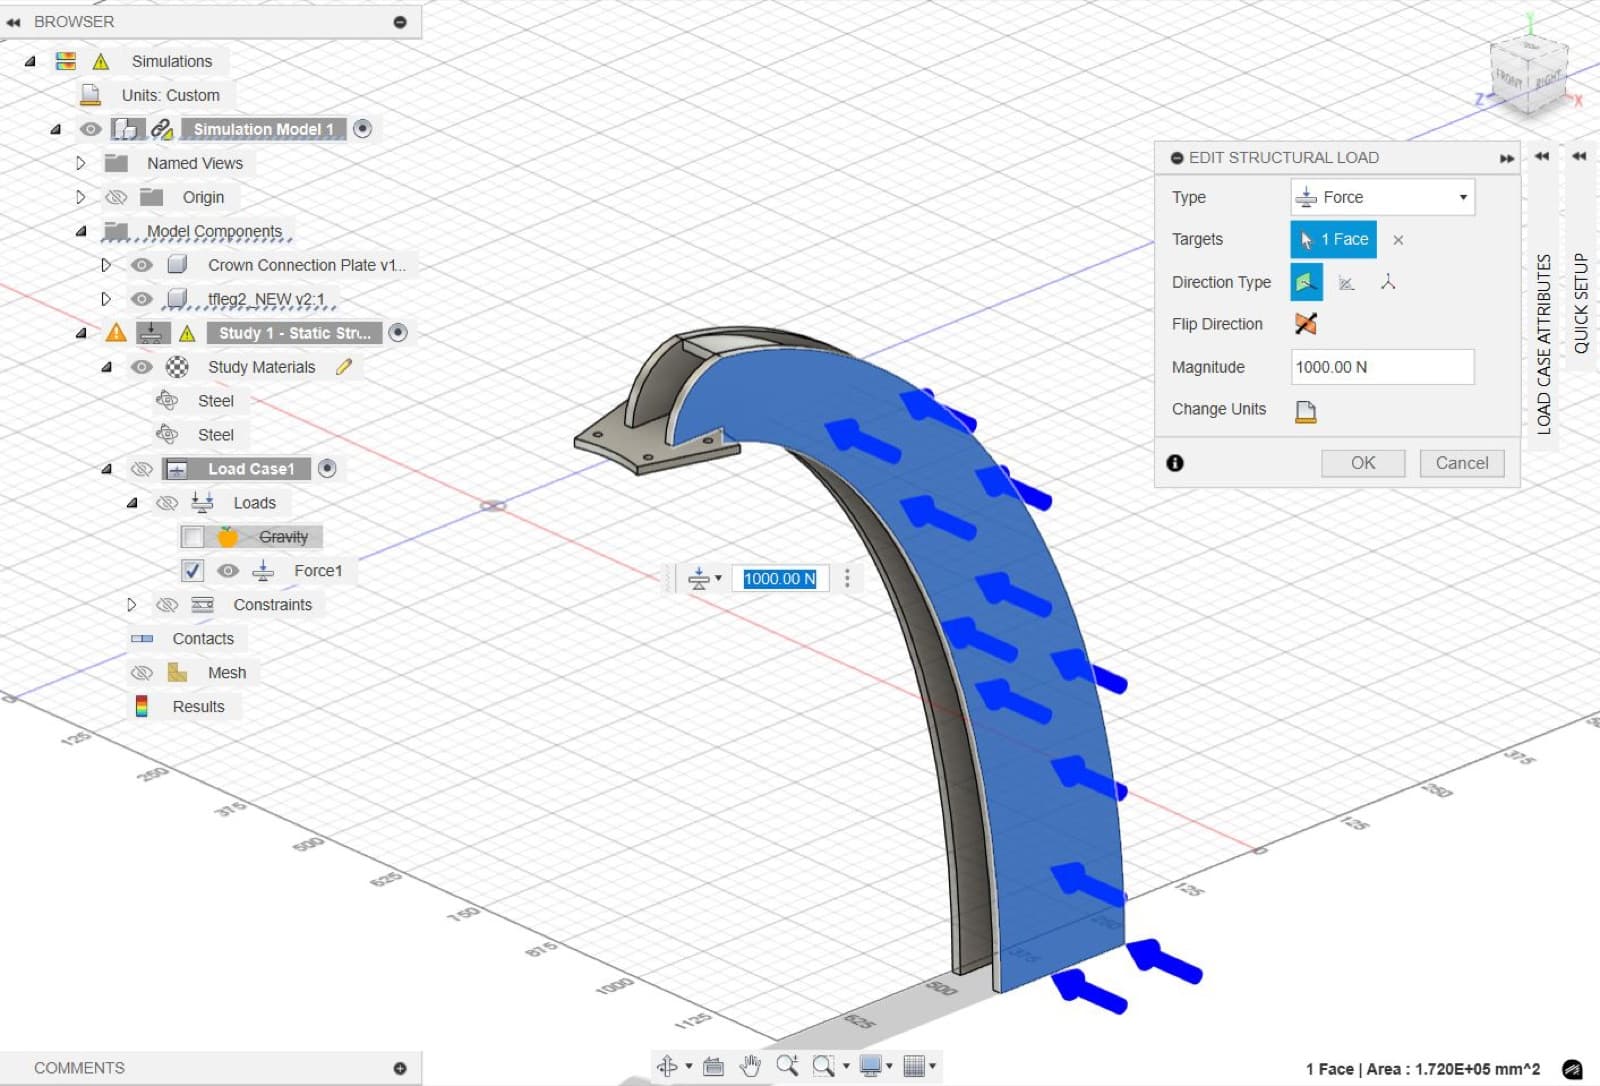This screenshot has width=1600, height=1086.
Task: Click the Flip Direction icon
Action: pos(1306,324)
